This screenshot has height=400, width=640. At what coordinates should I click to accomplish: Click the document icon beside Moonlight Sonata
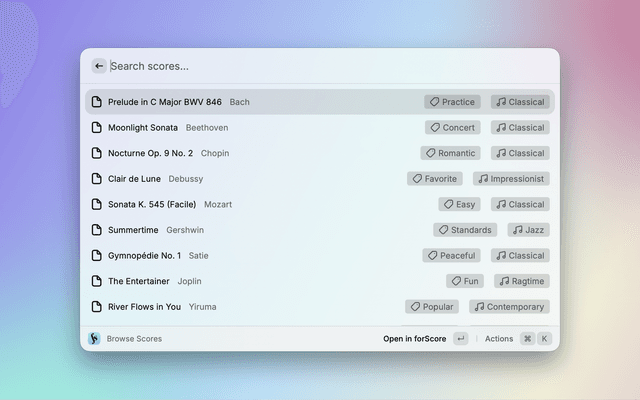[98, 128]
